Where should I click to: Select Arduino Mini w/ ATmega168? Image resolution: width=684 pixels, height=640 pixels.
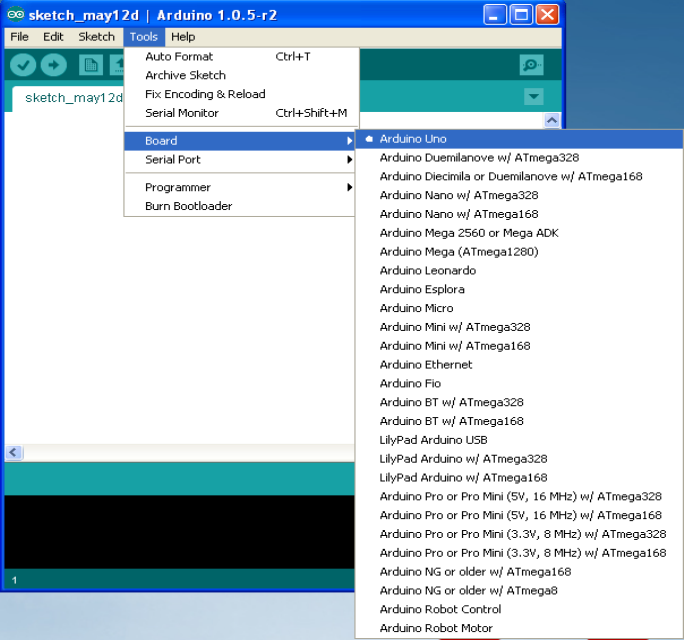point(519,346)
